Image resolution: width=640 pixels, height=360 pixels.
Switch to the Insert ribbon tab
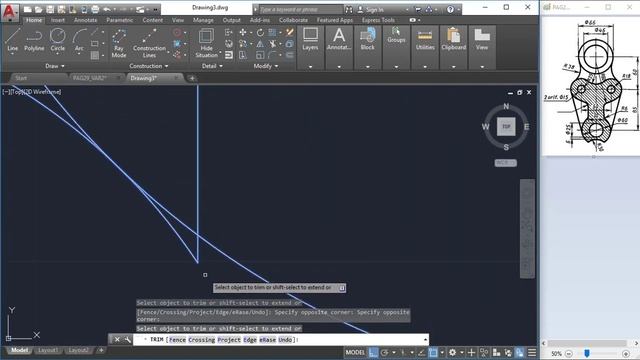coord(58,20)
